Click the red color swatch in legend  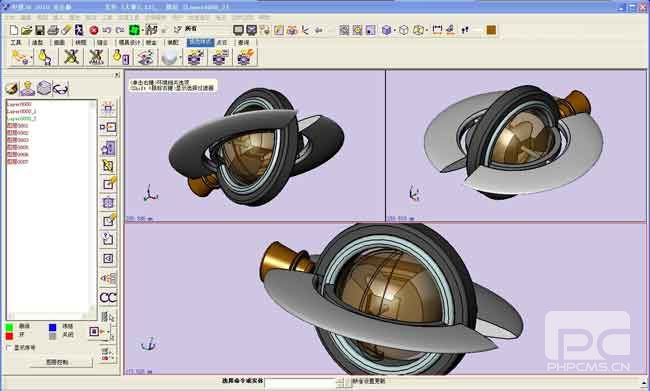[9, 335]
